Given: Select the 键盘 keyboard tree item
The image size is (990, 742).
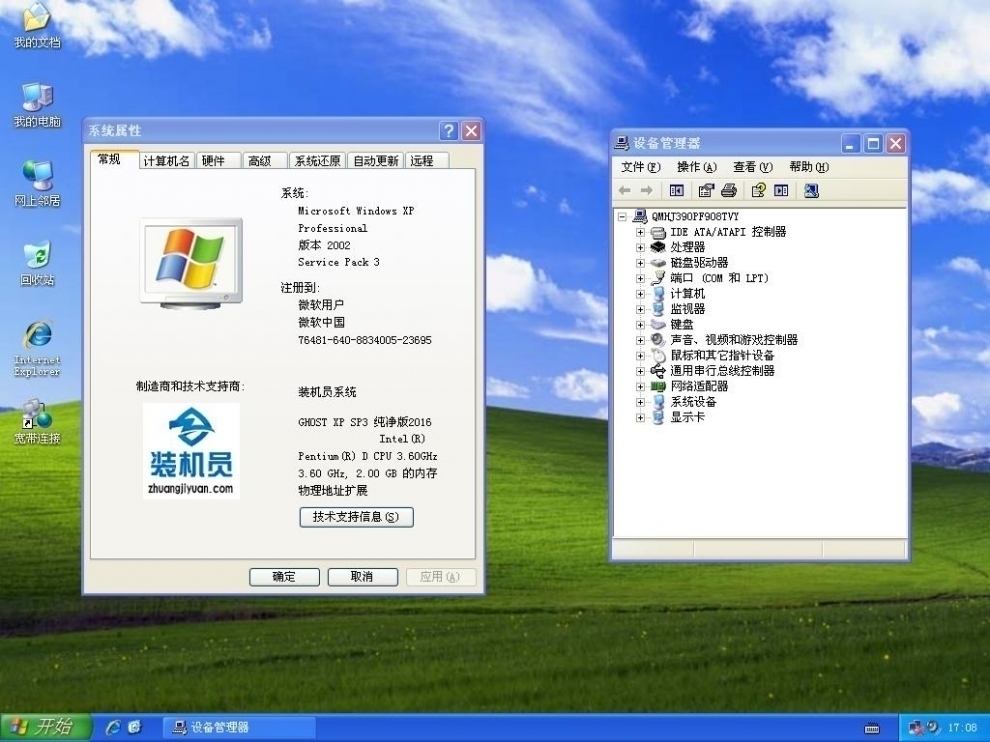Looking at the screenshot, I should tap(681, 324).
